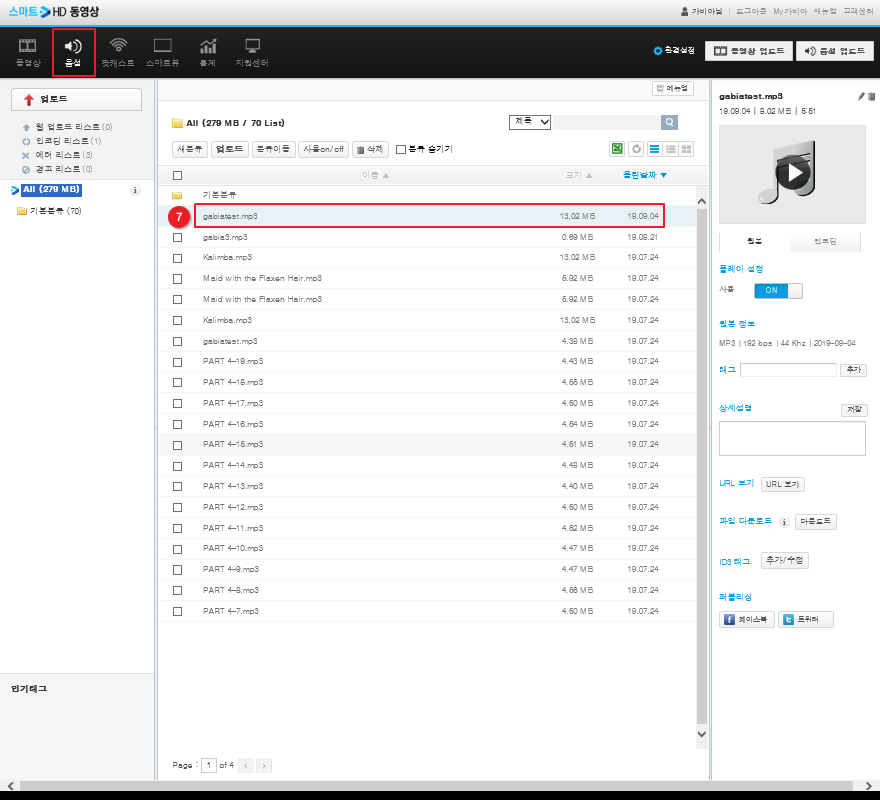Screen dimensions: 880x800
Task: Click 로그아웃 in top menu
Action: click(751, 11)
